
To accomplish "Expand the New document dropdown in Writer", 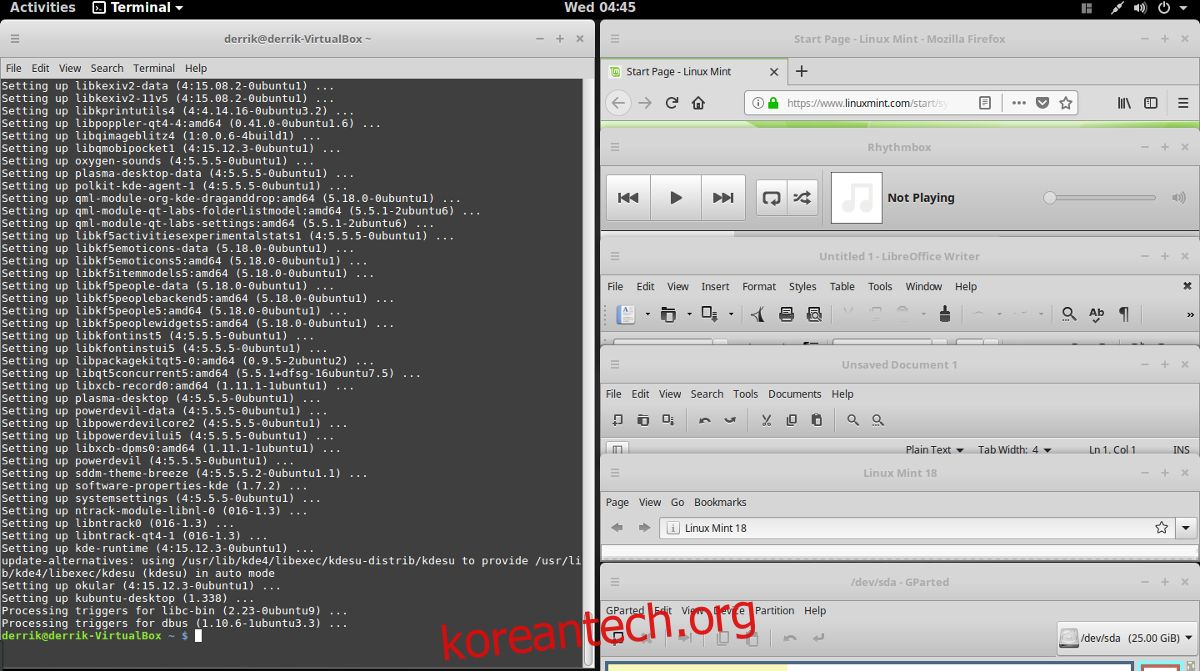I will pos(647,314).
